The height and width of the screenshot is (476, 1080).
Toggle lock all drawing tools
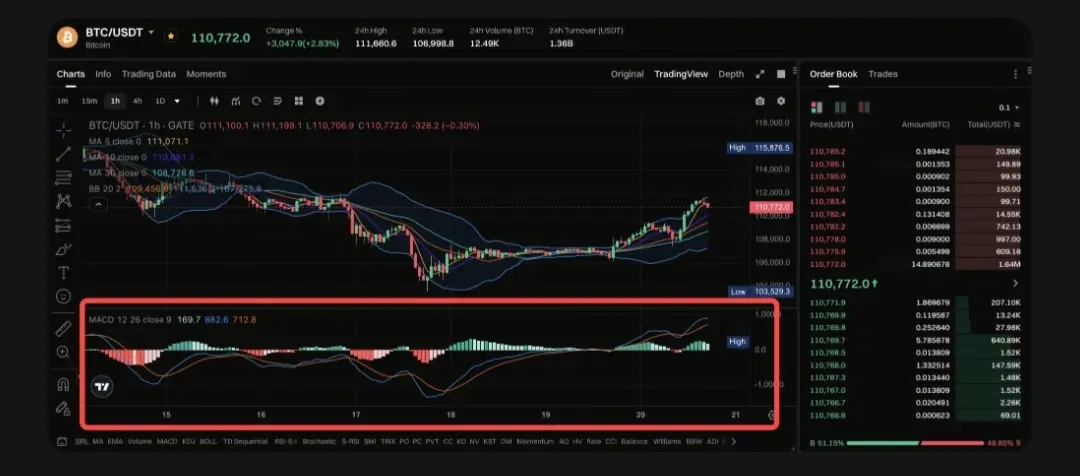pyautogui.click(x=63, y=408)
